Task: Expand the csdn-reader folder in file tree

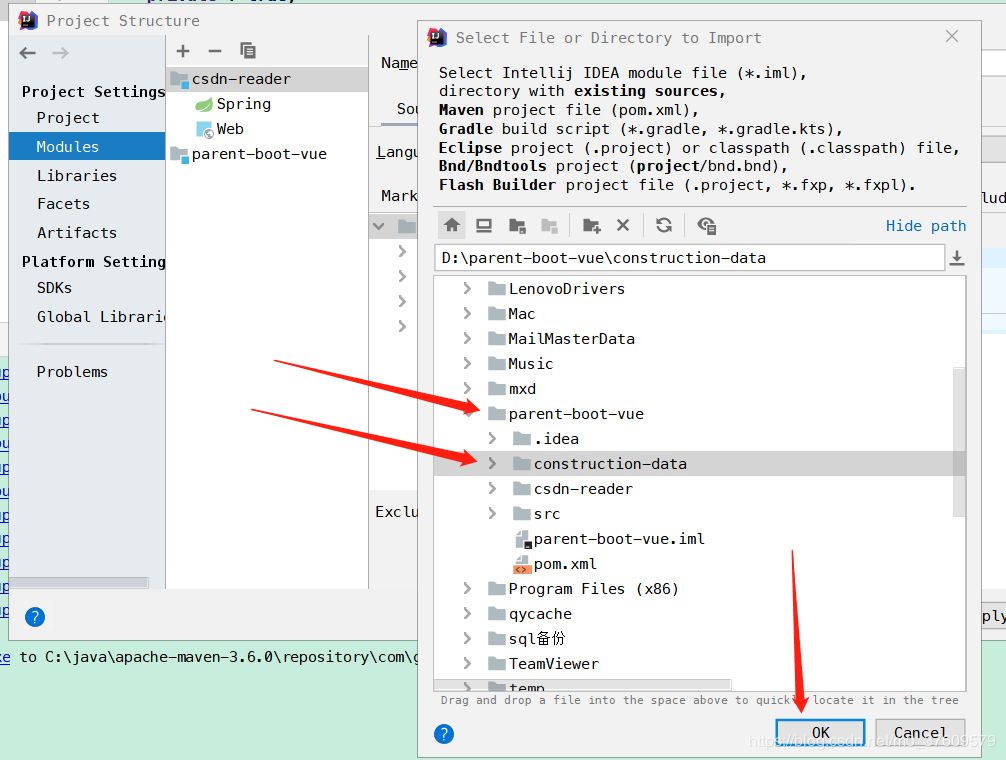Action: (x=492, y=489)
